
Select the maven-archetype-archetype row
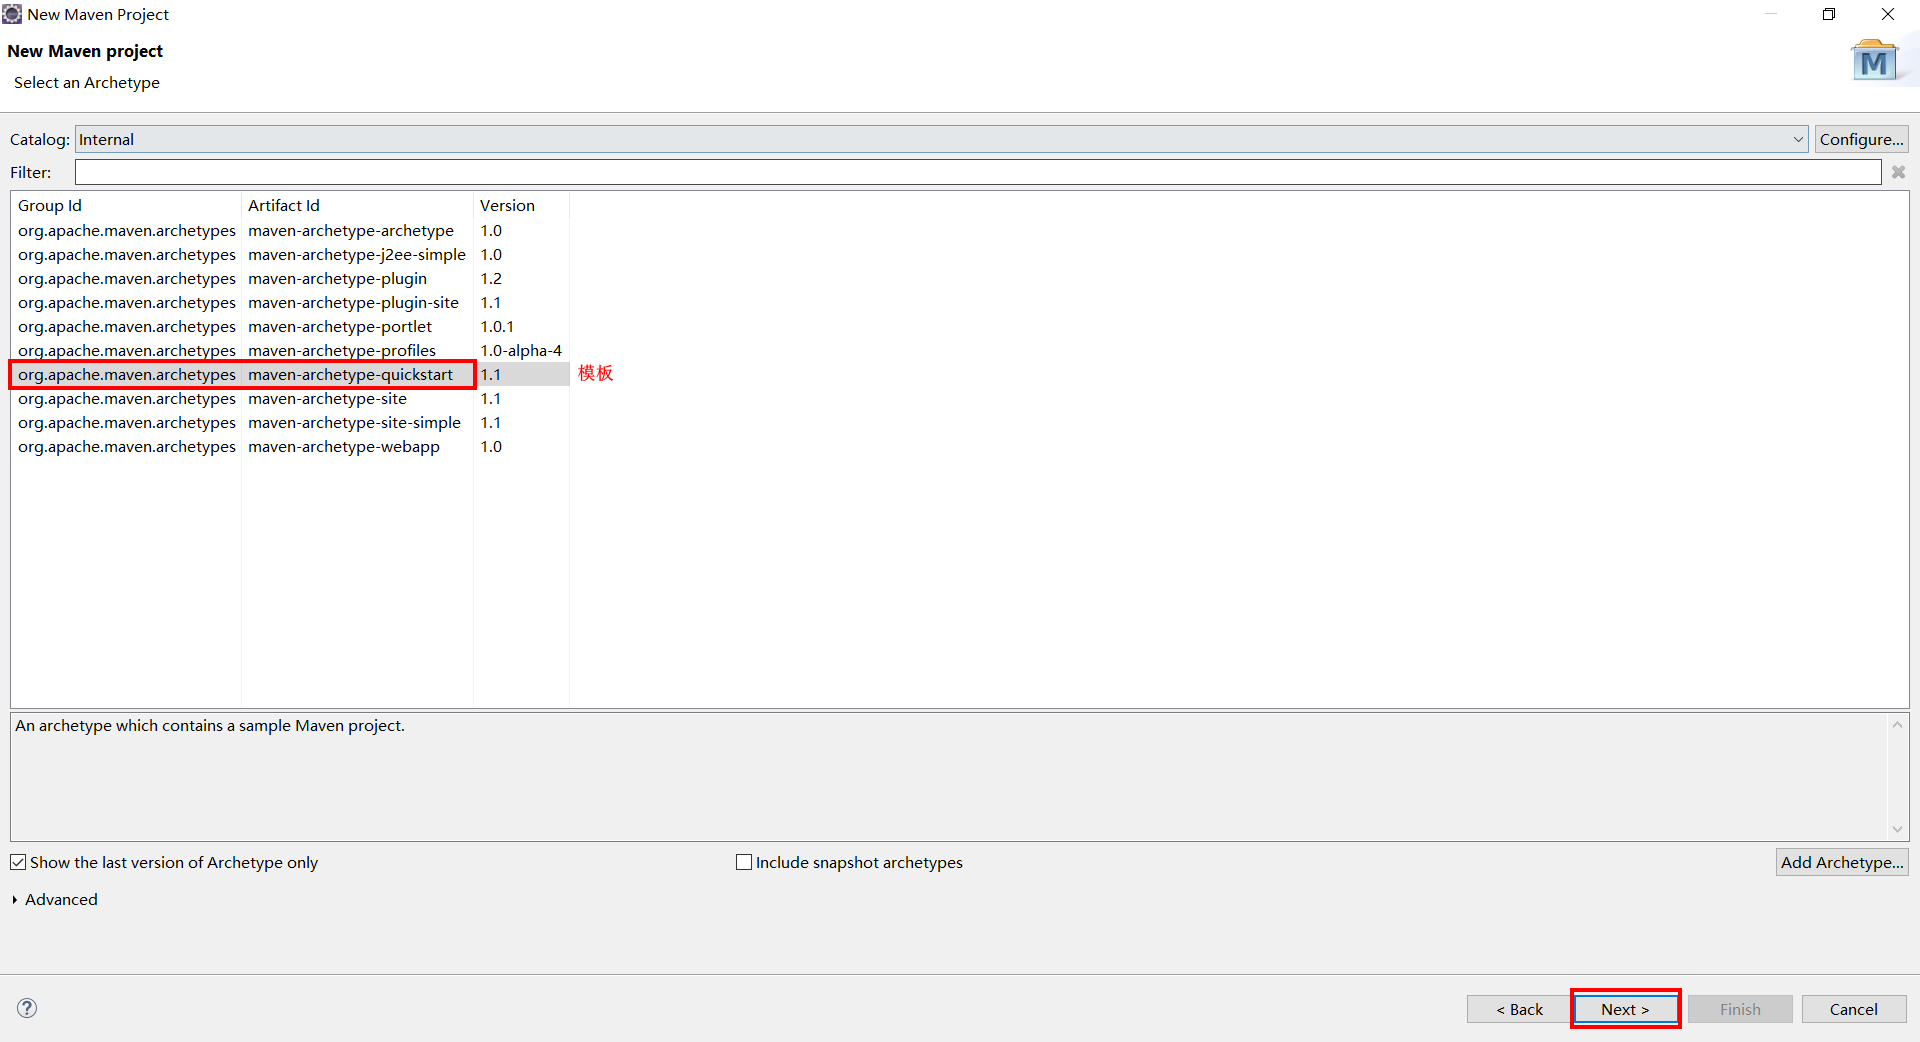(x=290, y=230)
